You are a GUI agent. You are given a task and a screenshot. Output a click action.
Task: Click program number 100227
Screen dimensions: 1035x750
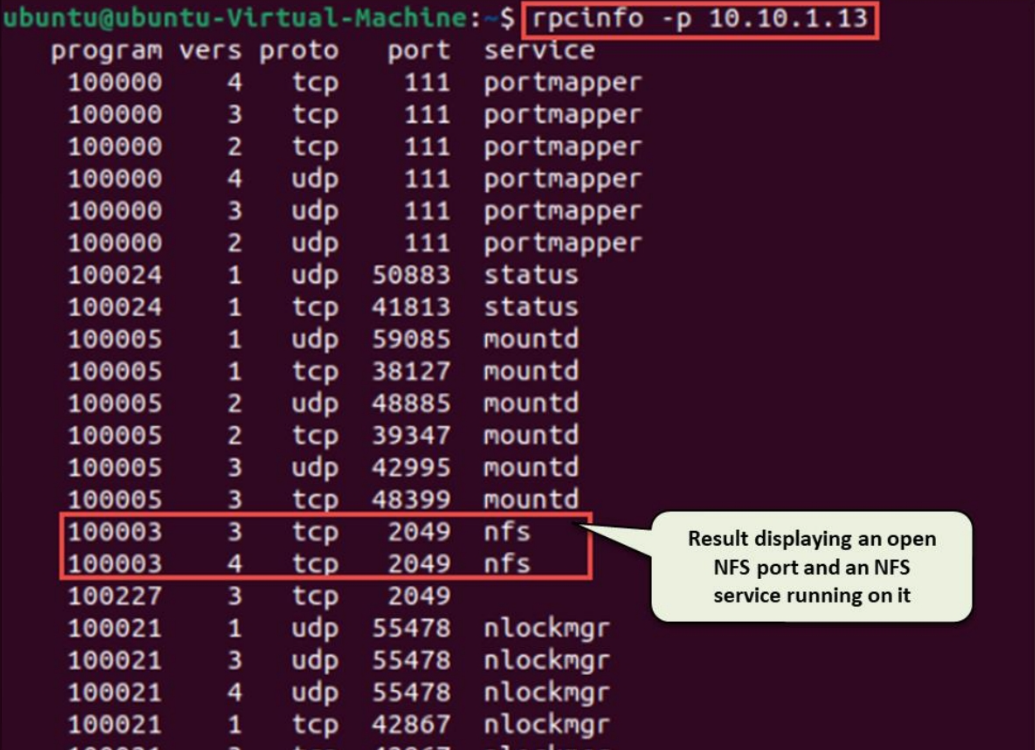114,596
